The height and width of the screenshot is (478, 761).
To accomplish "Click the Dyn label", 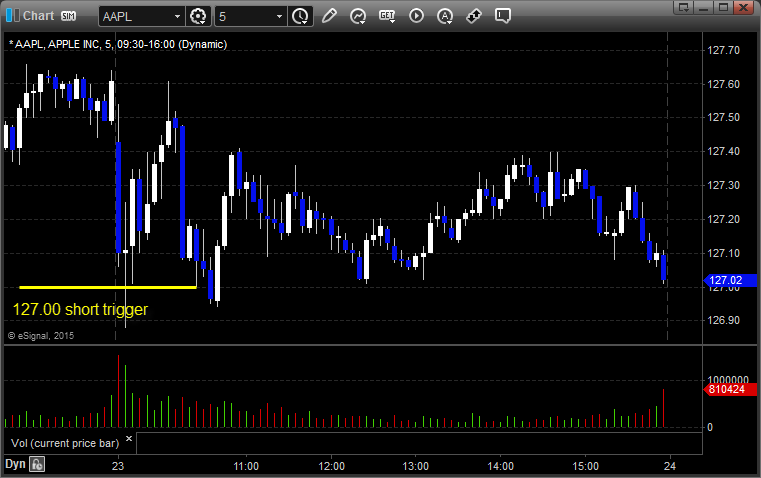I will tap(15, 464).
